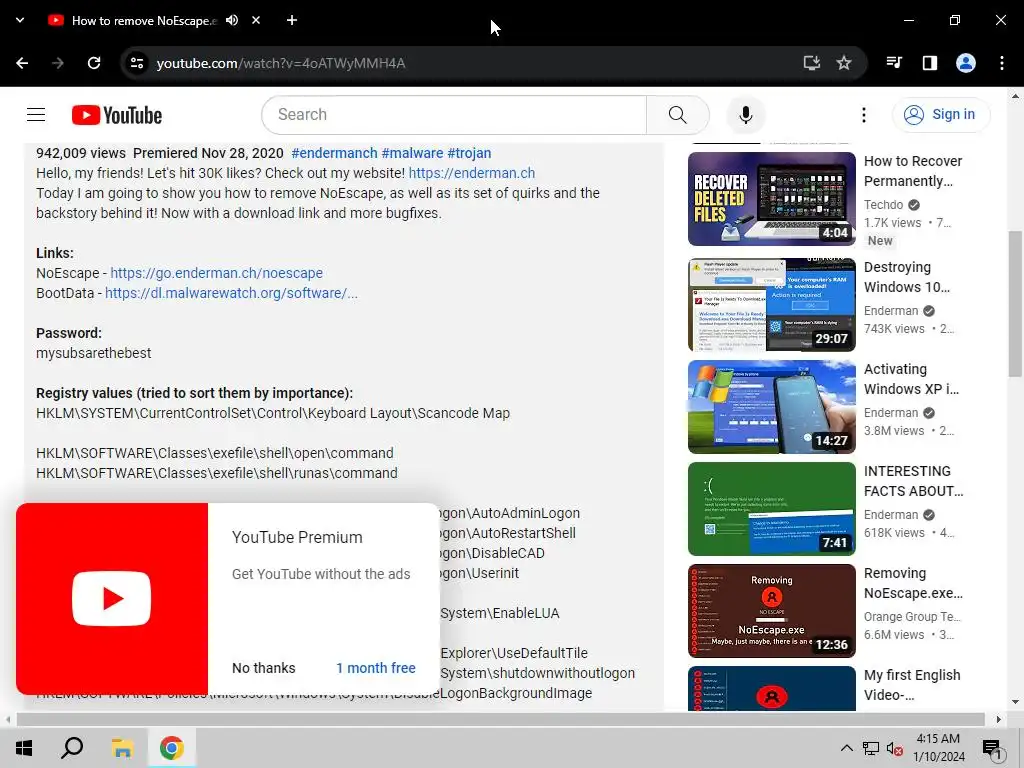Open the media control icon in Chrome toolbar
The height and width of the screenshot is (768, 1024).
pyautogui.click(x=894, y=63)
